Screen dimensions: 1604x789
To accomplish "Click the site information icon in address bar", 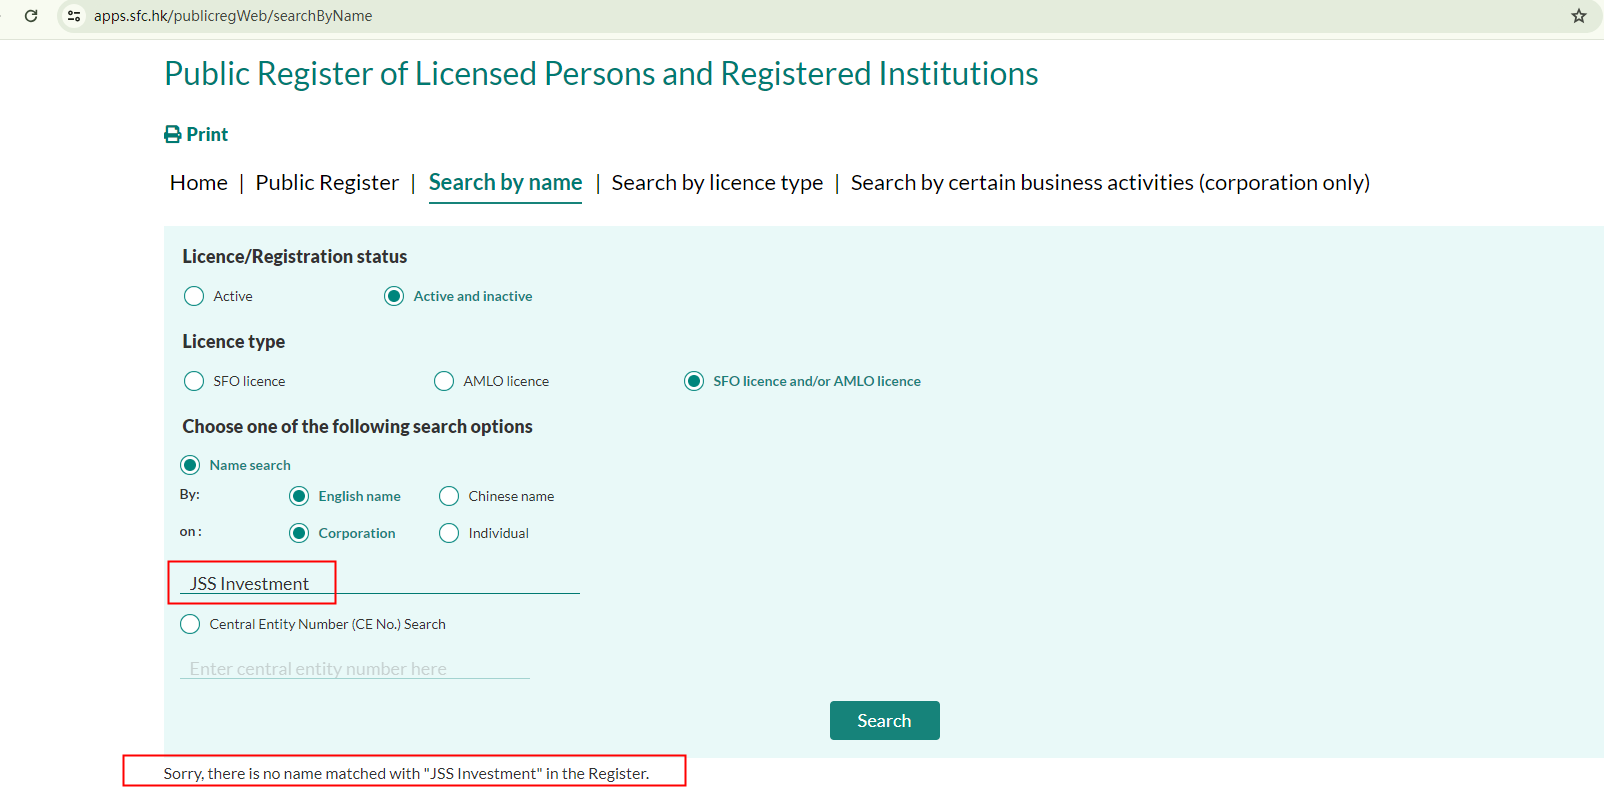I will click(74, 16).
